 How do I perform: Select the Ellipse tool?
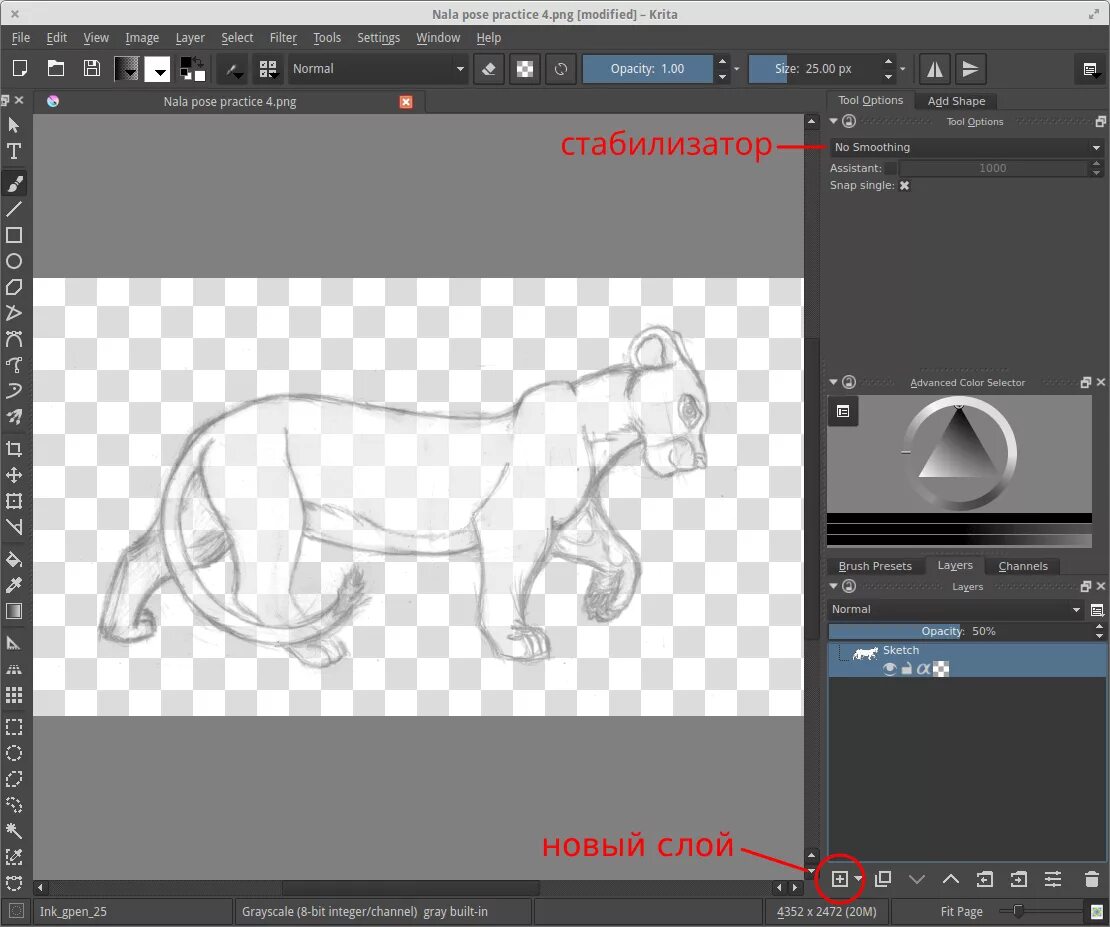(x=13, y=261)
